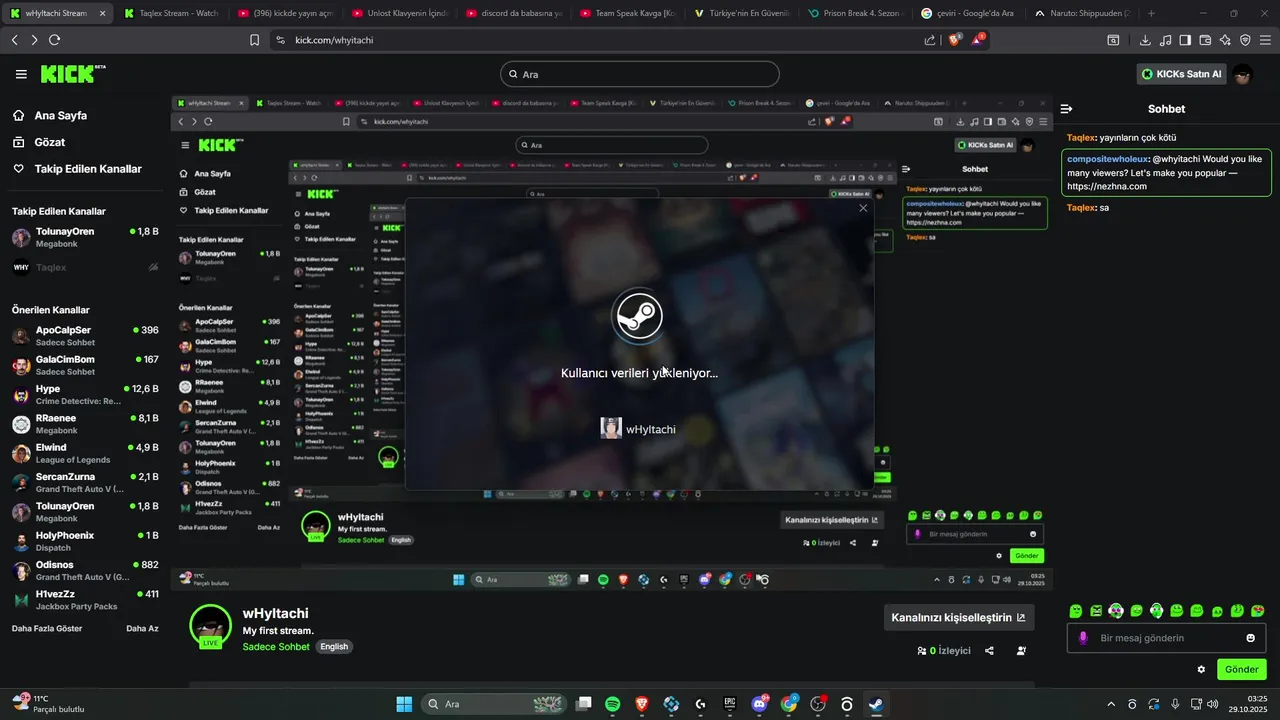Open Brave main menu

point(1265,40)
